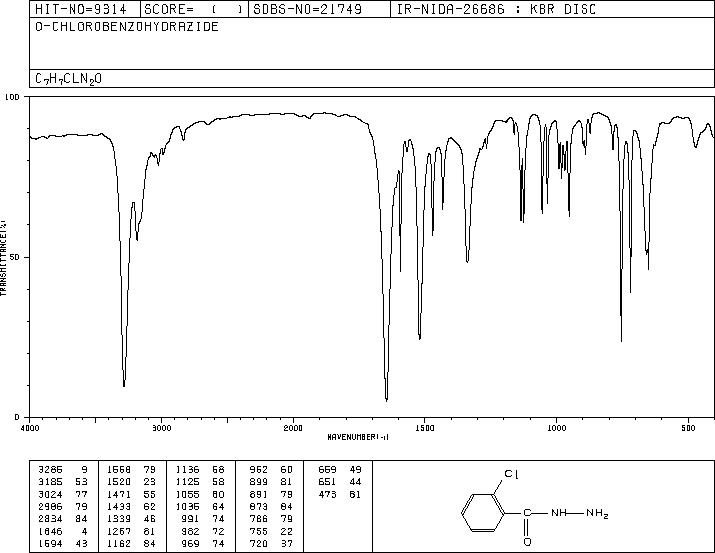
Task: Click the O-CHLOROBENZOHYDRAZIDE compound name
Action: pos(127,27)
